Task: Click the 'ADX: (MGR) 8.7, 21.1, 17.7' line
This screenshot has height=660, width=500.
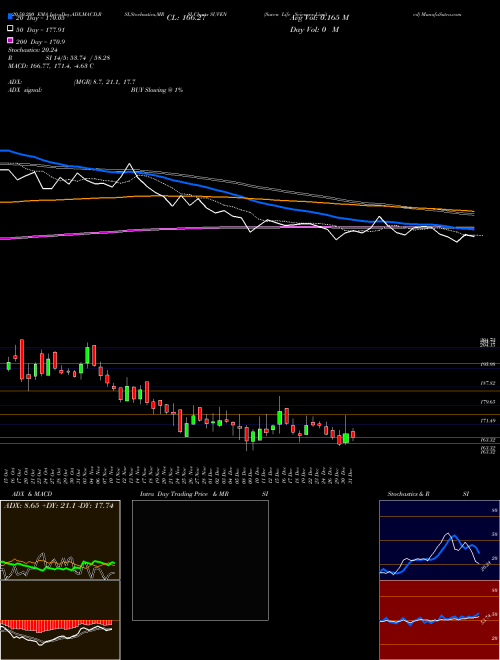Action: [72, 82]
